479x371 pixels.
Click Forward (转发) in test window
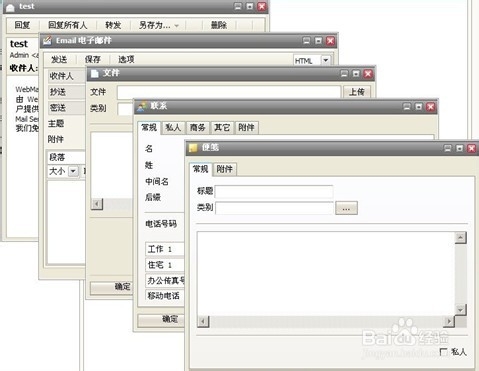(113, 25)
